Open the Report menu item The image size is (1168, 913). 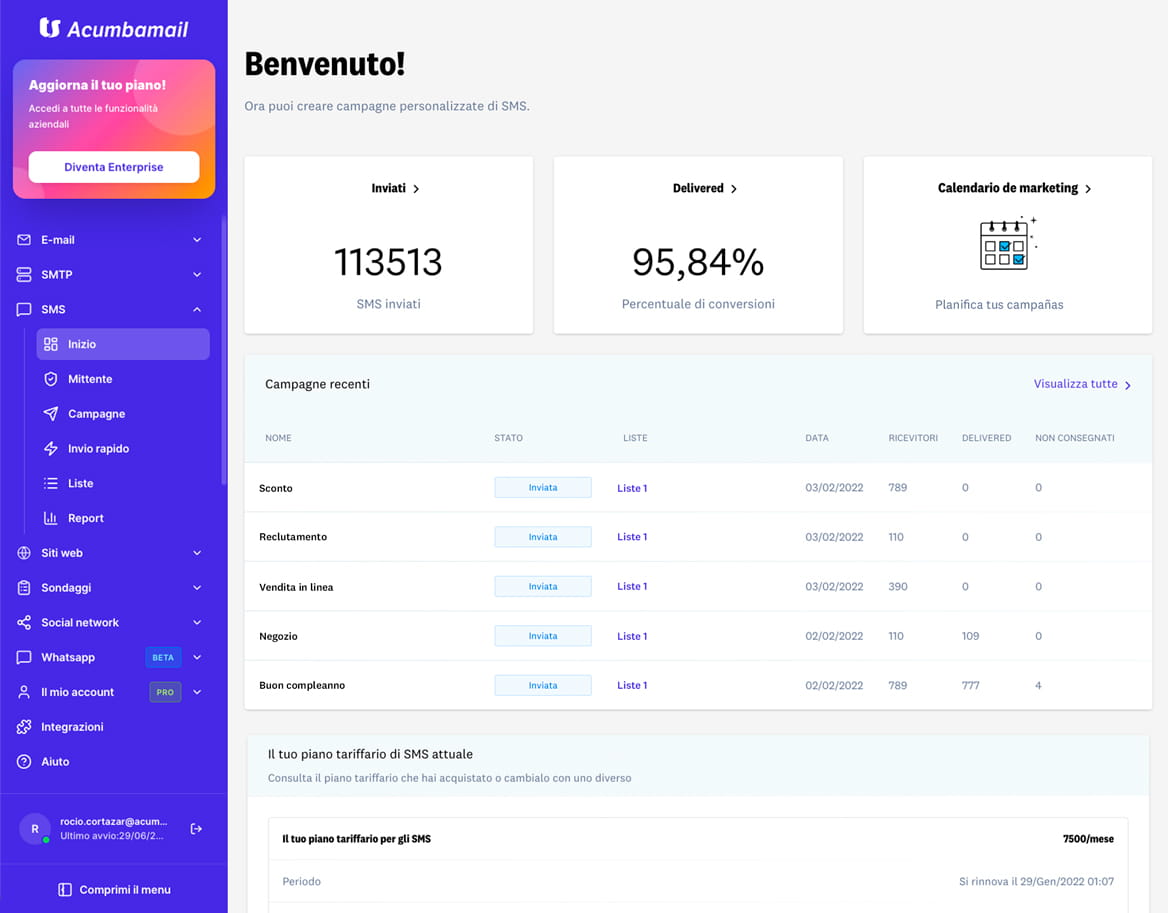coord(123,518)
